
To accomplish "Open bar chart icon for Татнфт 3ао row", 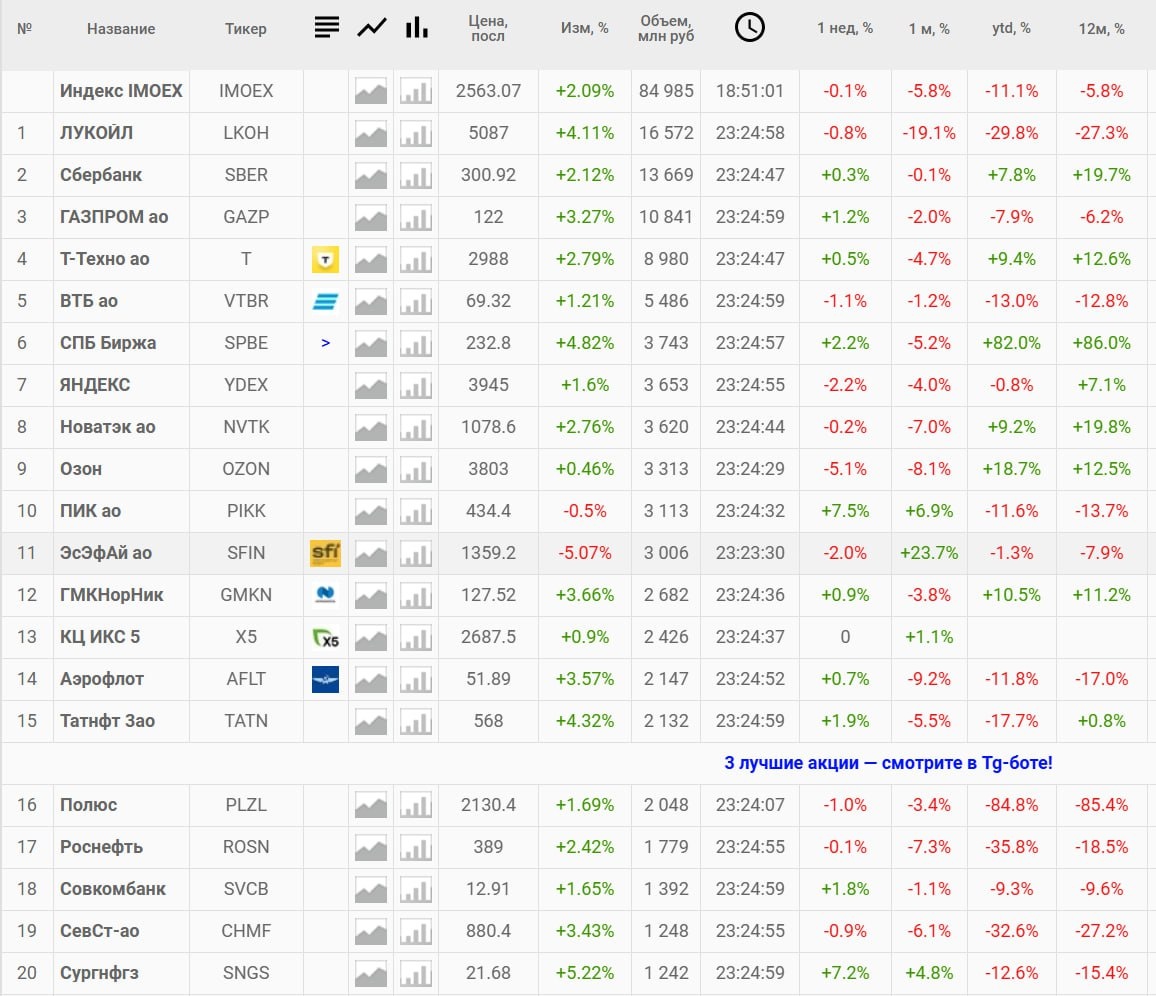I will click(x=416, y=722).
